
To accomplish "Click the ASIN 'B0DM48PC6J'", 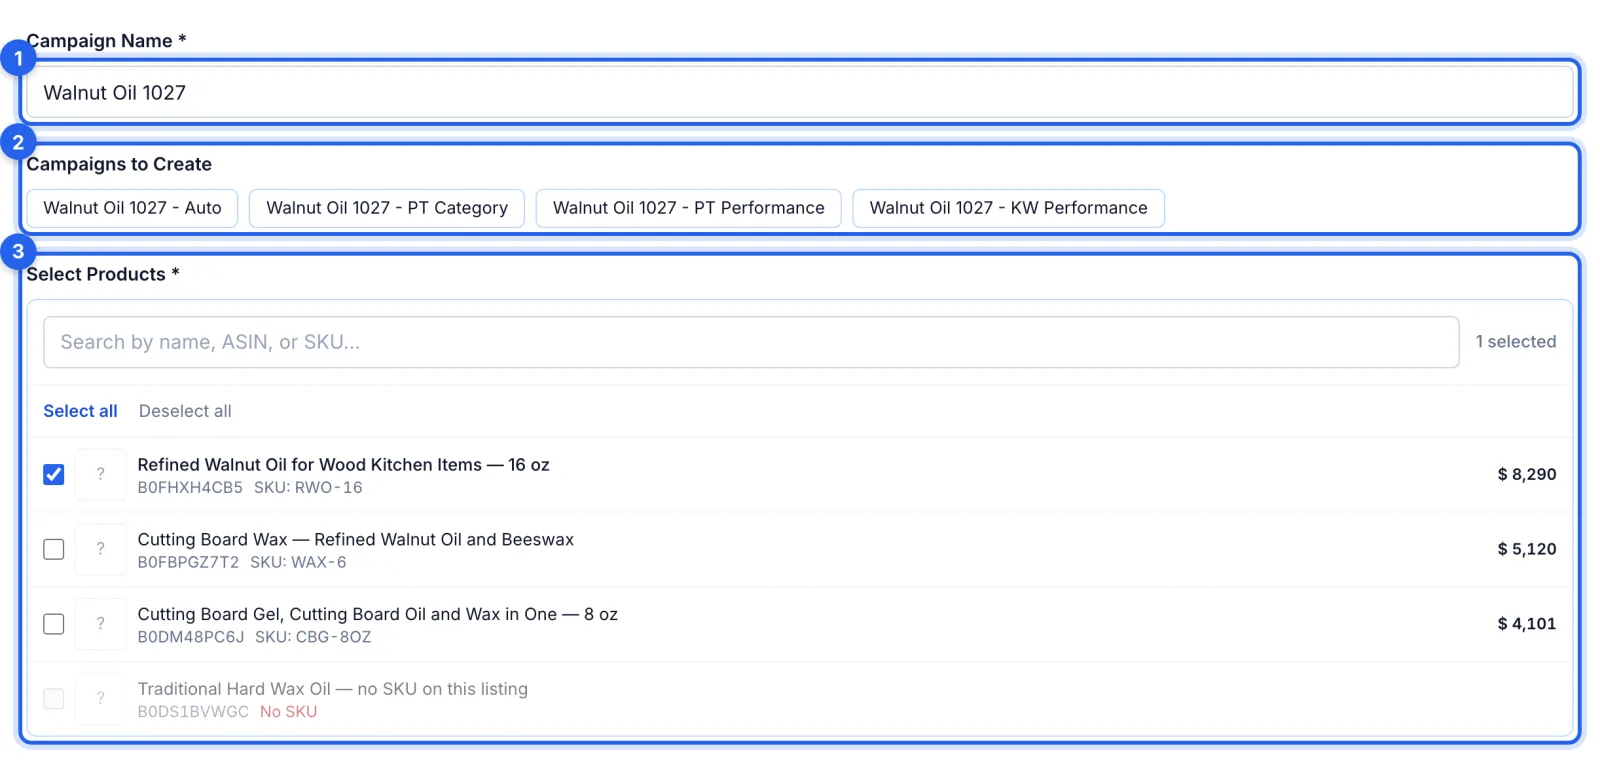I will pyautogui.click(x=190, y=637).
